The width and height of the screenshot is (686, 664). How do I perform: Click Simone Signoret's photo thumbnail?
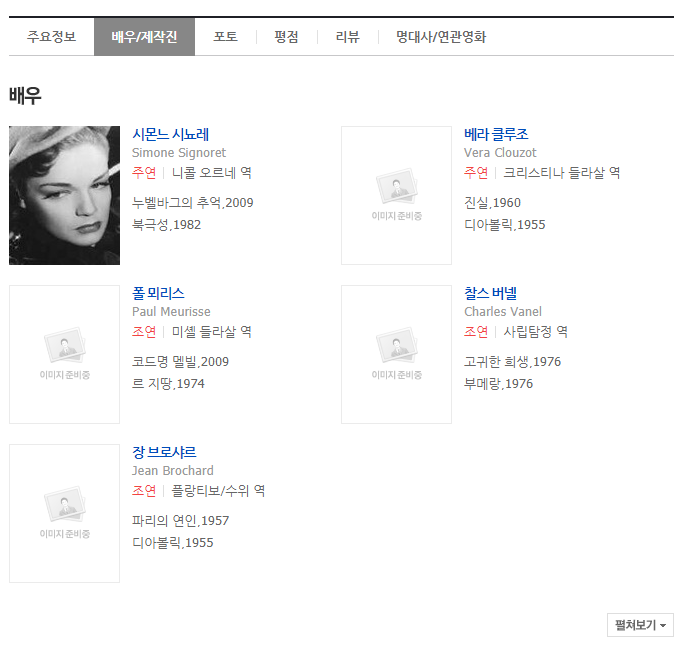tap(64, 195)
